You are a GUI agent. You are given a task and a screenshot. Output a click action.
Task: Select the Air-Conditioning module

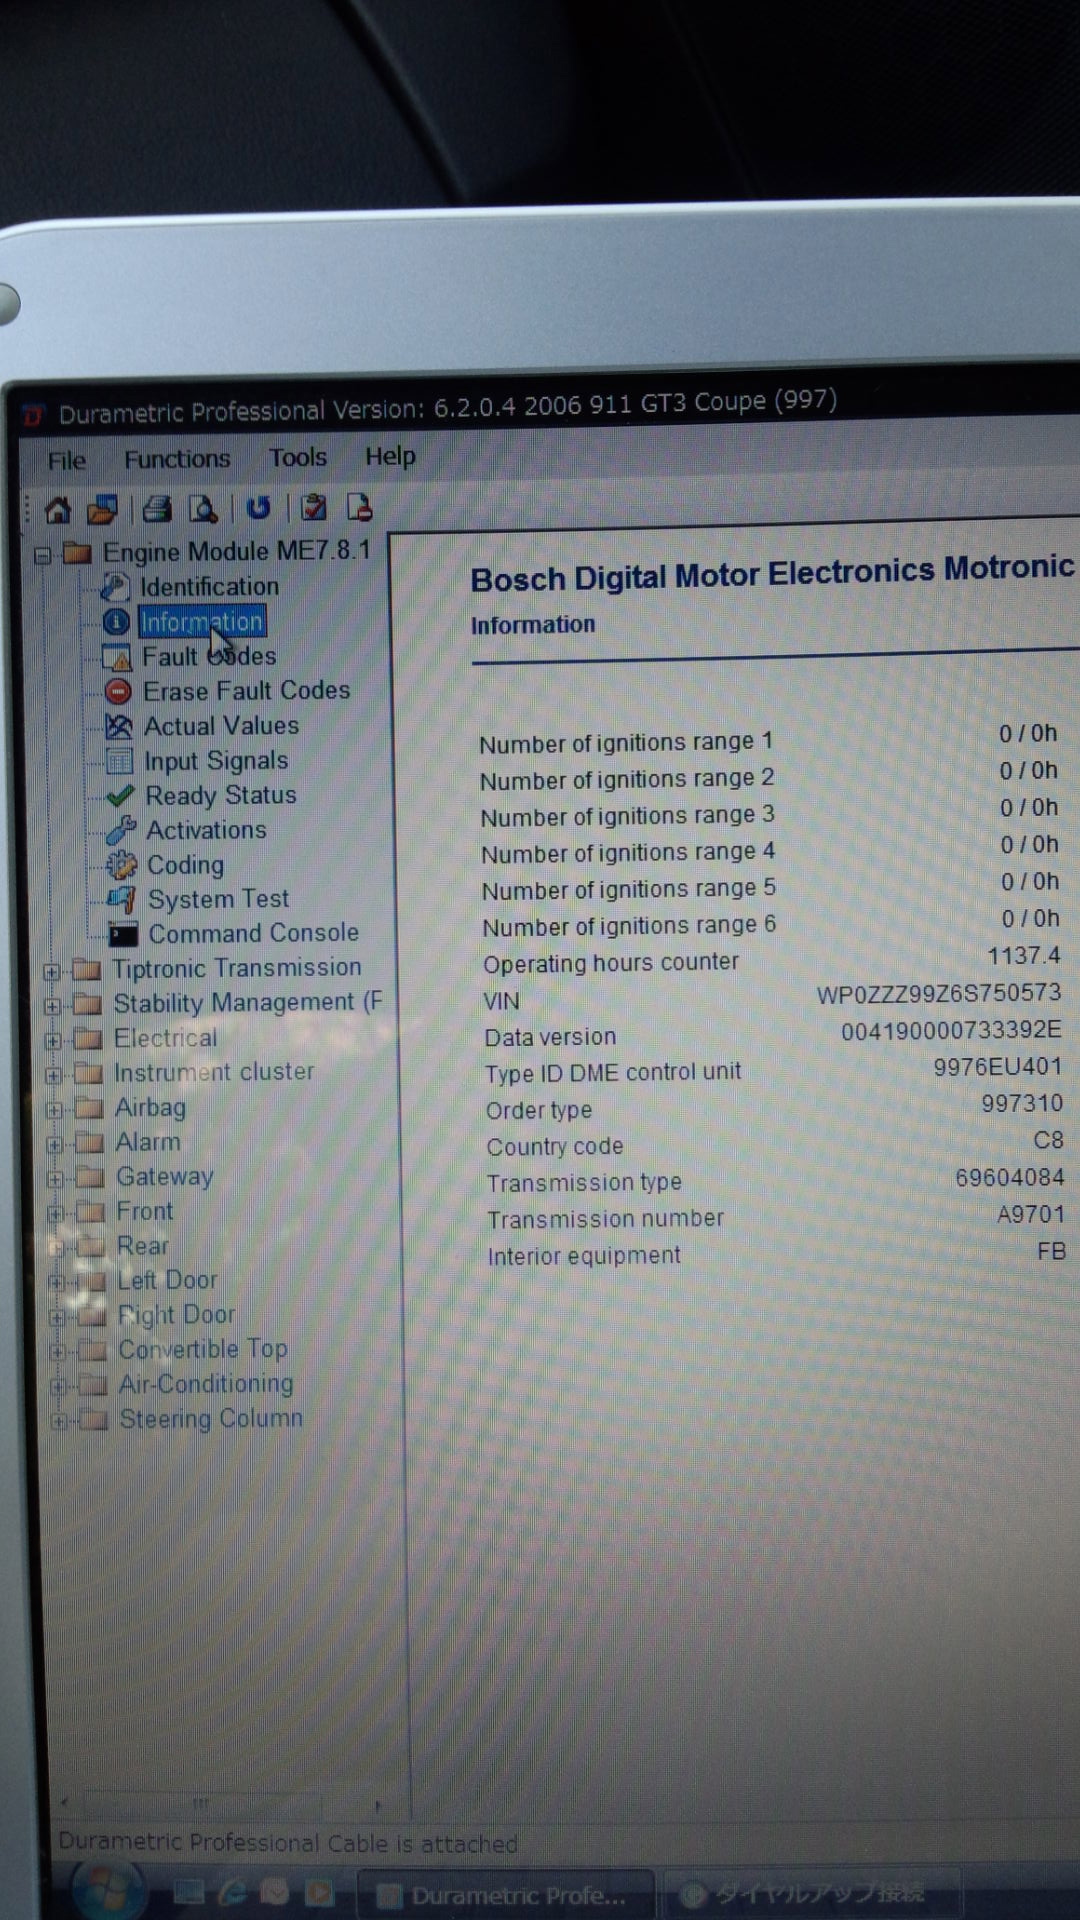pos(206,1384)
